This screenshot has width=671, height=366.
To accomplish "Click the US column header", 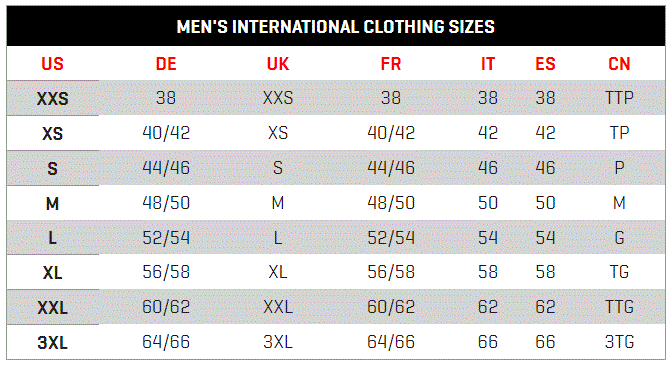I will [52, 64].
